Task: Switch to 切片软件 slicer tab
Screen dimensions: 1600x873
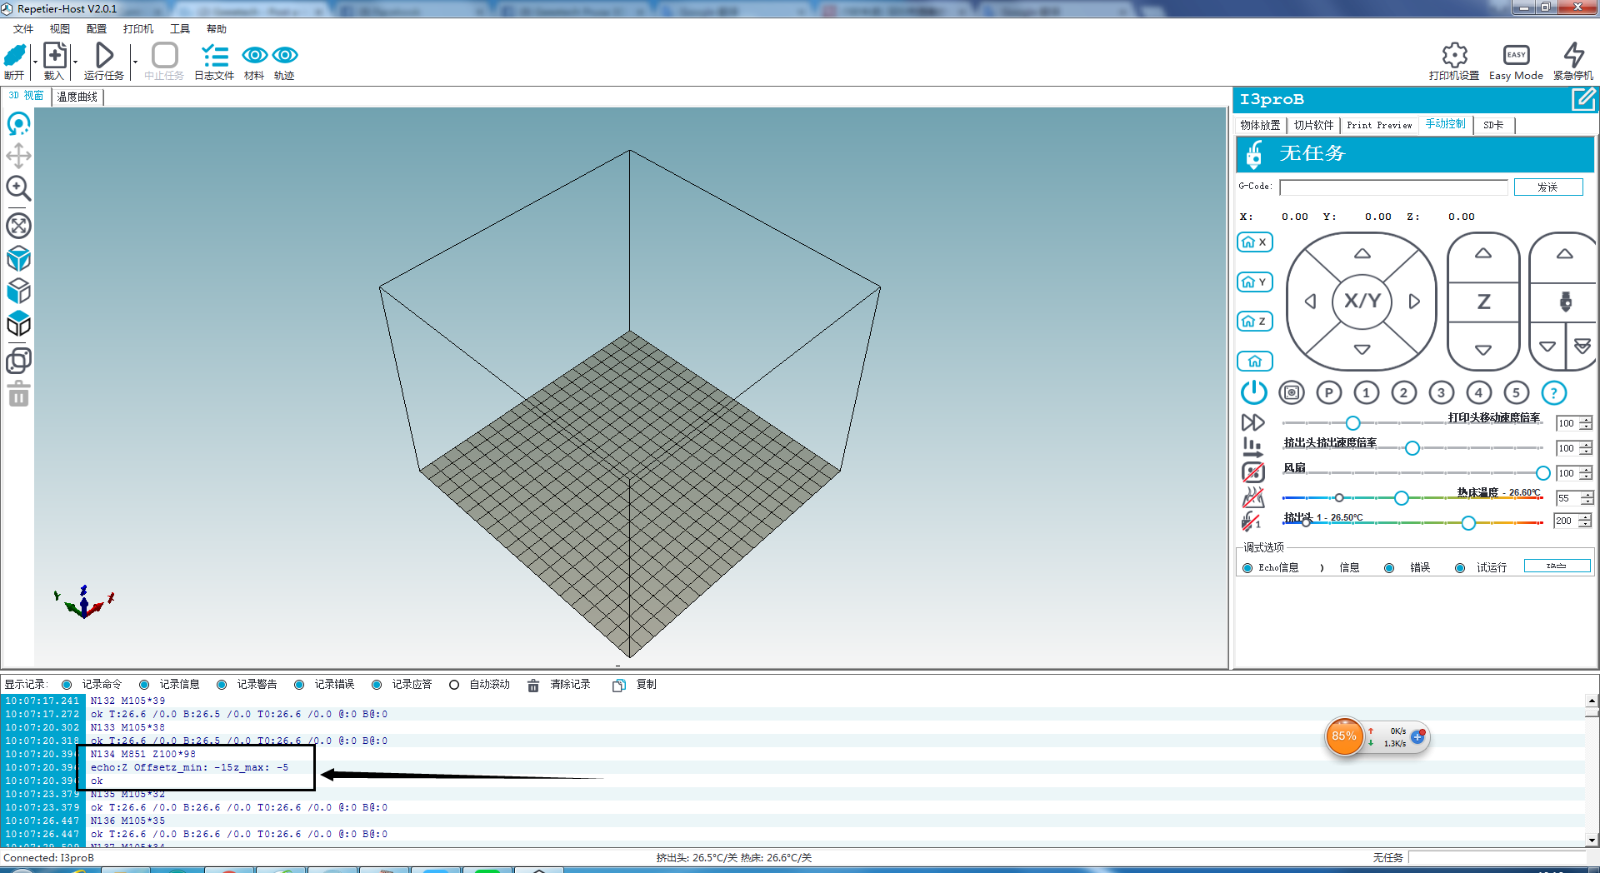Action: [x=1313, y=125]
